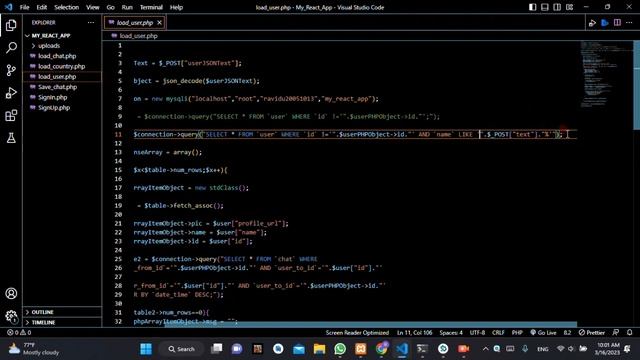Open Chrome from taskbar
Screen dimensions: 640x360
(382, 349)
